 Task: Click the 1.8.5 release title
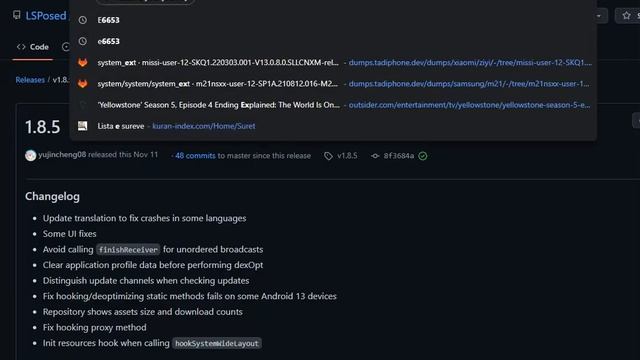42,127
